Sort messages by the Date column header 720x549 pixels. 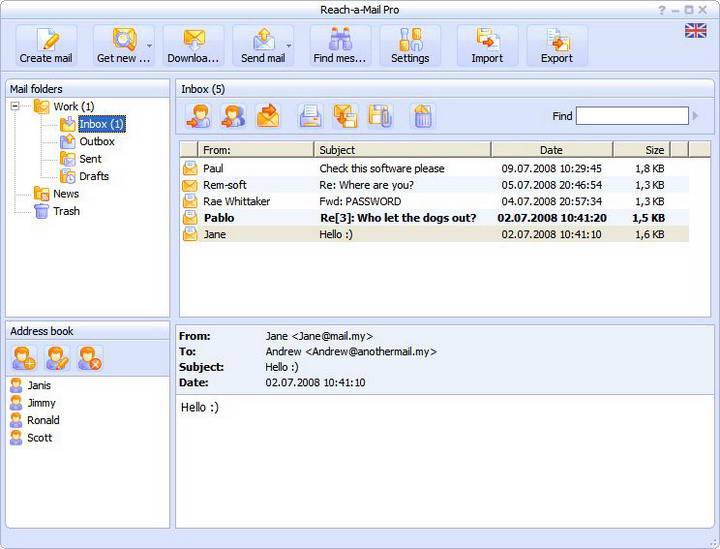click(x=552, y=150)
